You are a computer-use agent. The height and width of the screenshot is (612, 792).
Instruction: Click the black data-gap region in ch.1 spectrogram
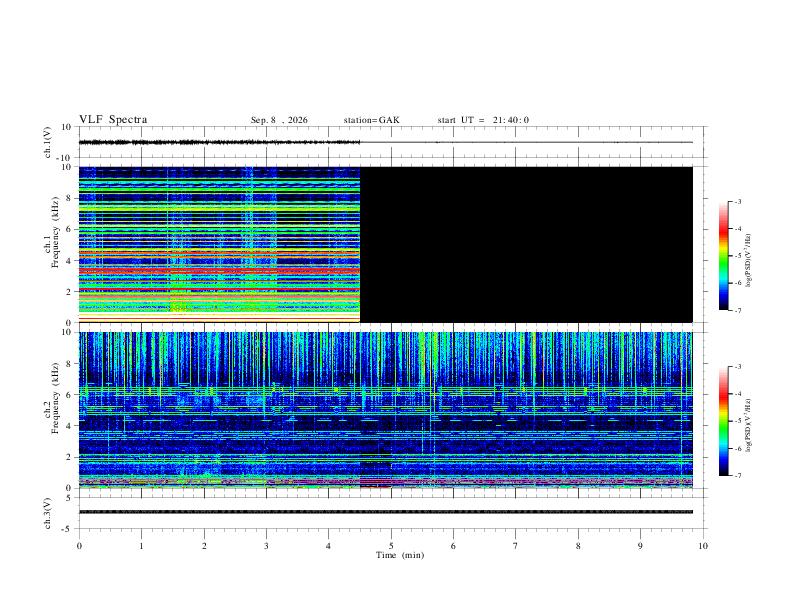coord(526,244)
